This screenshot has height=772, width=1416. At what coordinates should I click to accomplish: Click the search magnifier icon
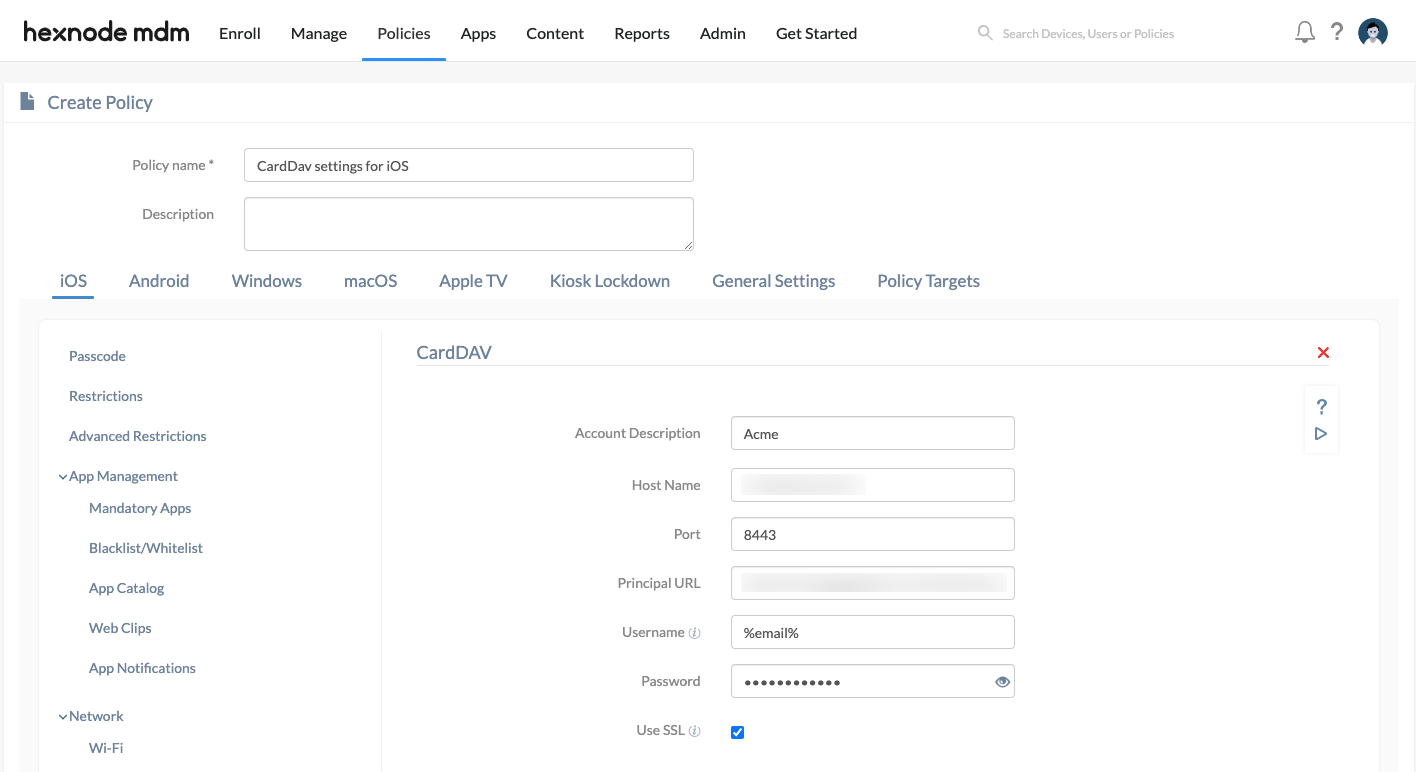985,33
